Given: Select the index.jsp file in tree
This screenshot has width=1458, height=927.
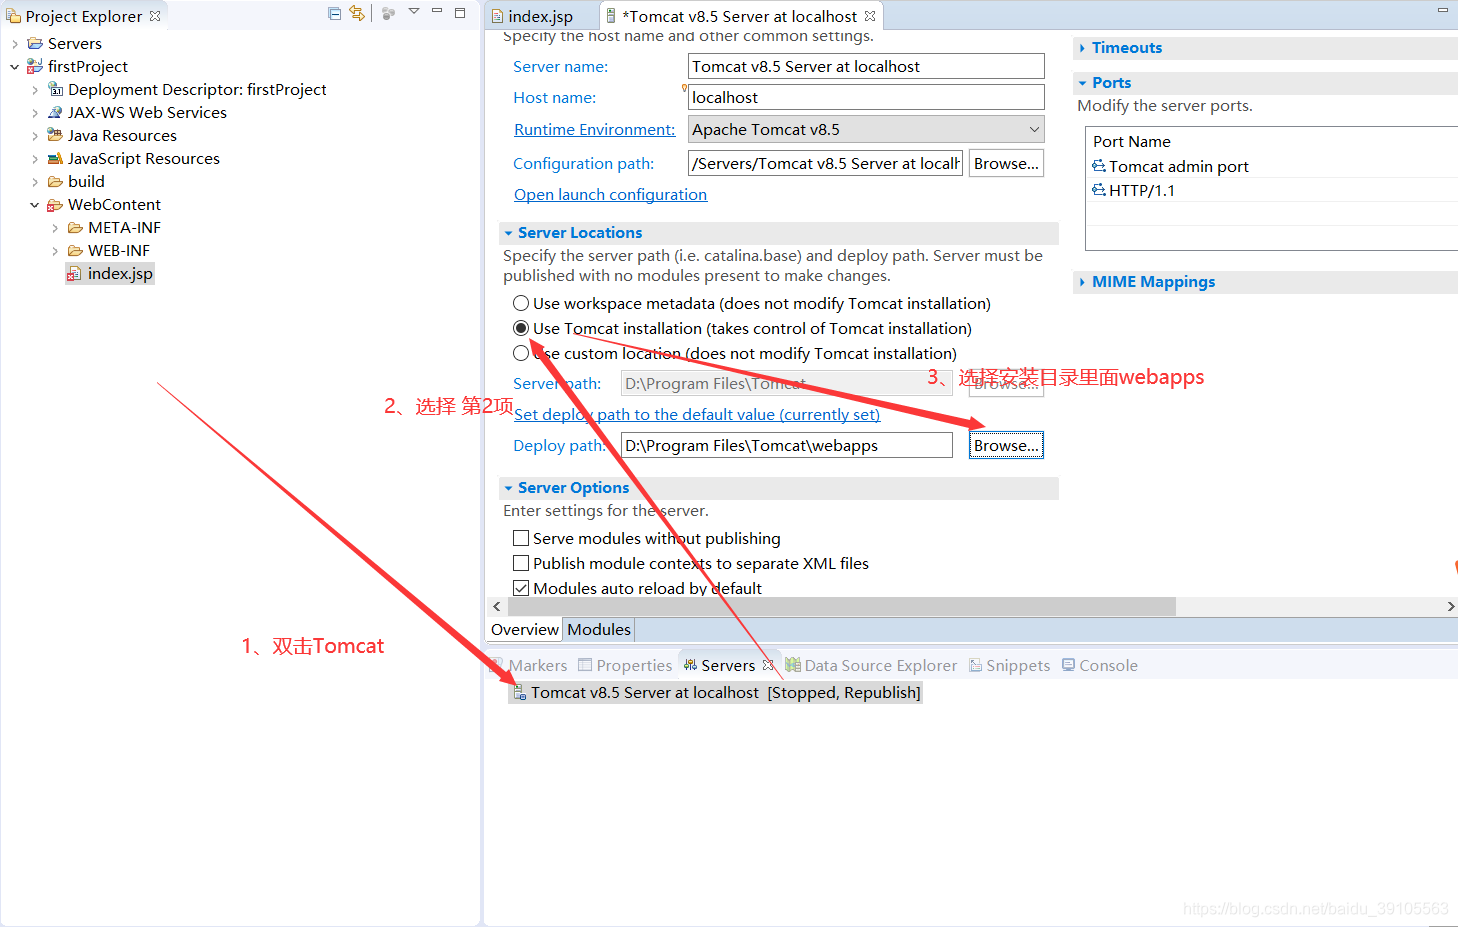Looking at the screenshot, I should (110, 274).
